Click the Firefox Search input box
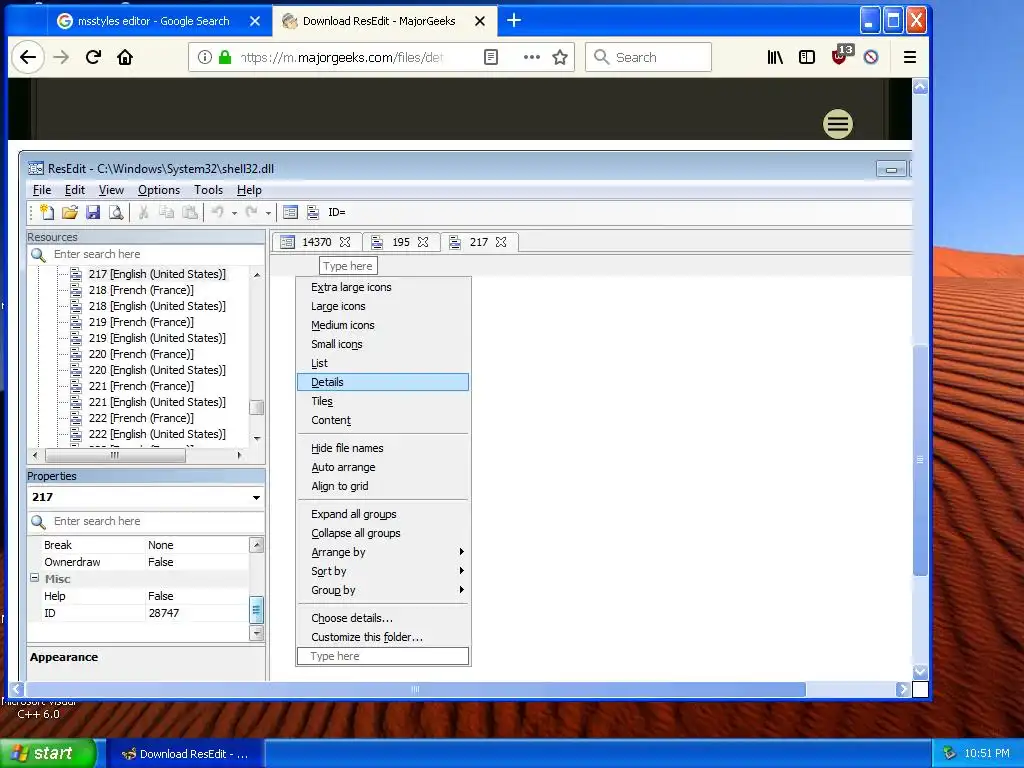Image resolution: width=1024 pixels, height=768 pixels. point(648,57)
